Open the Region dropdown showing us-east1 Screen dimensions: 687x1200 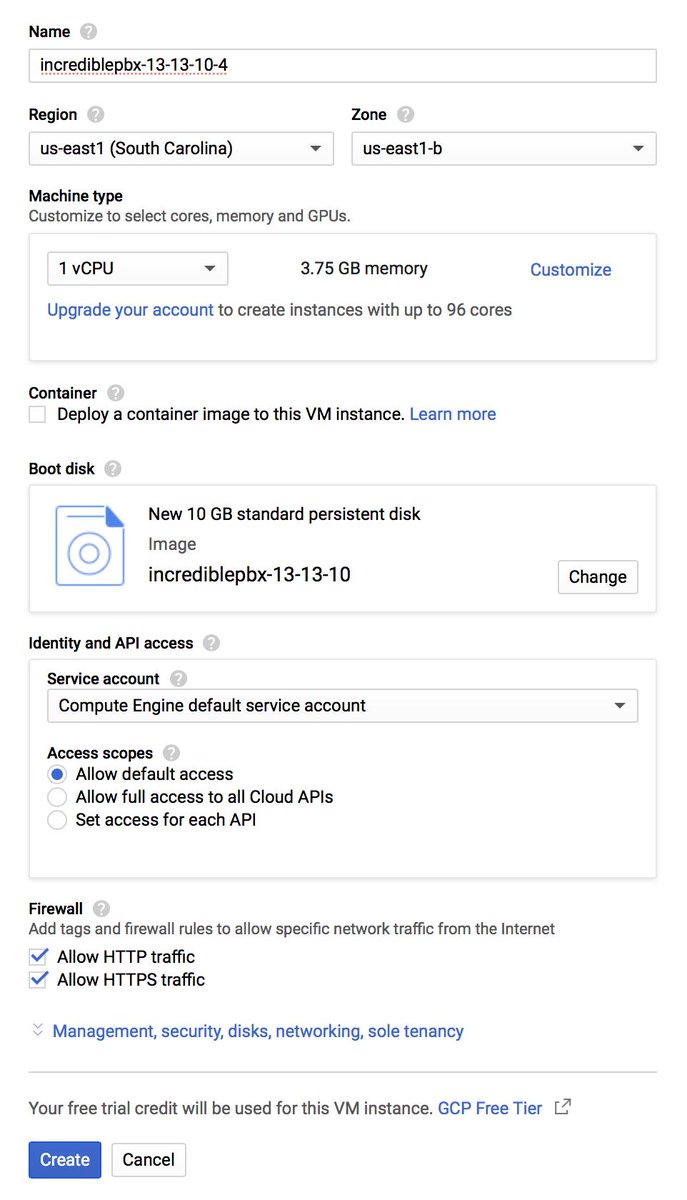(181, 148)
